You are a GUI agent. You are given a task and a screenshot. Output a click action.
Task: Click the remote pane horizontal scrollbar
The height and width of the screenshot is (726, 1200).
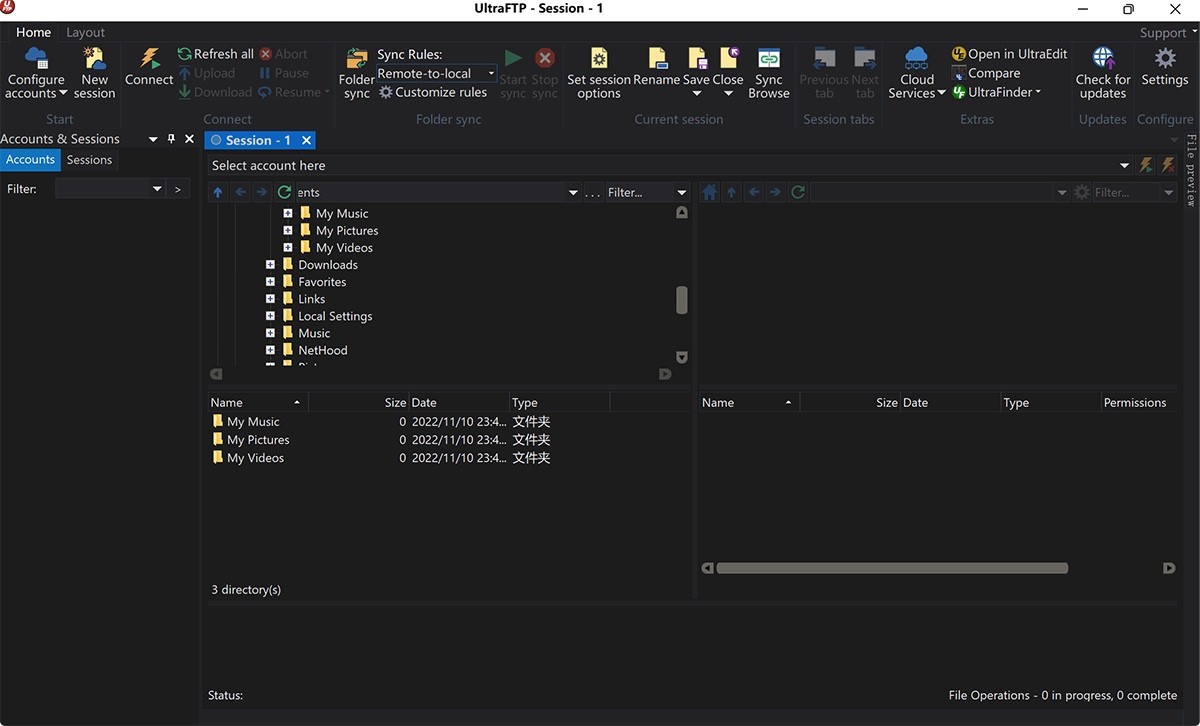891,568
